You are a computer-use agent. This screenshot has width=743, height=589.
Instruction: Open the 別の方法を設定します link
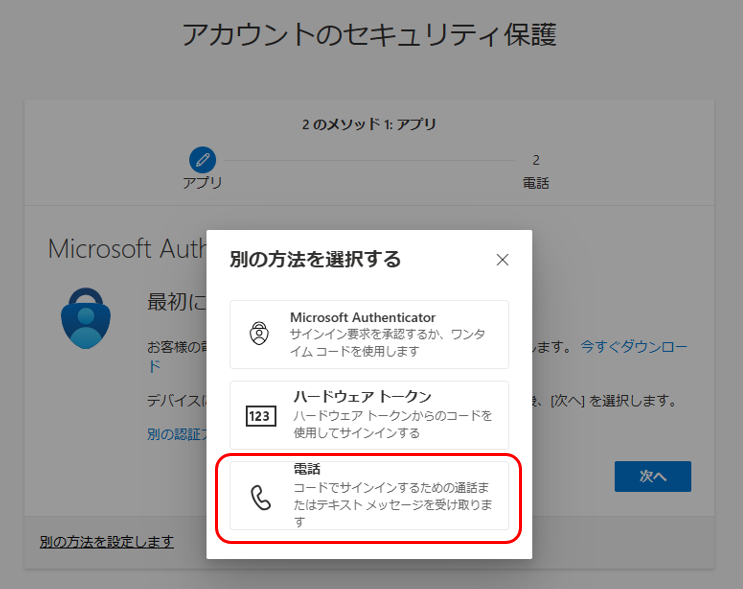click(107, 542)
